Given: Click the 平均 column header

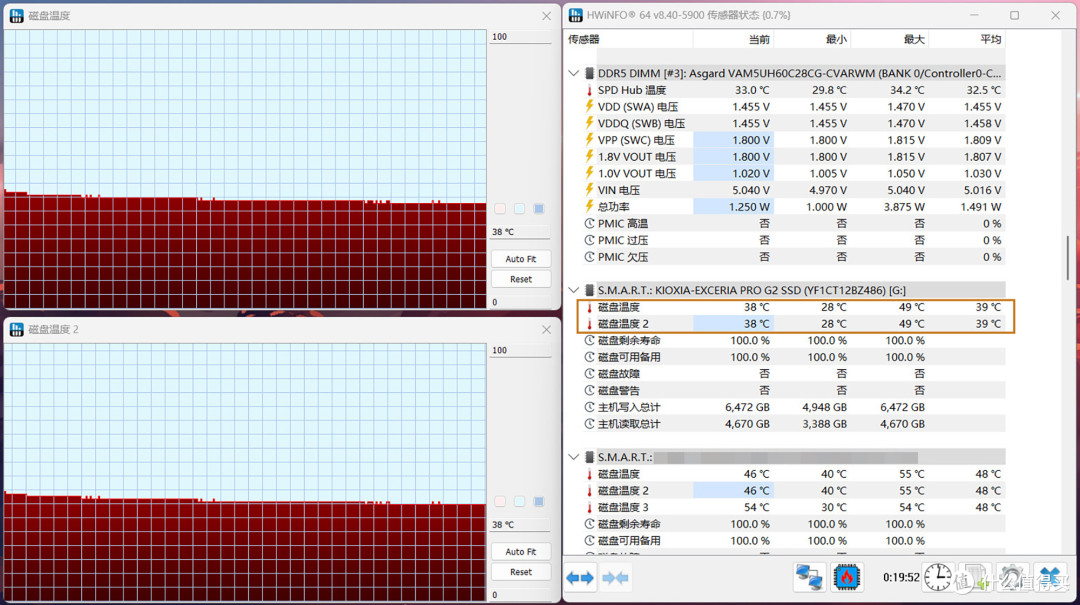Looking at the screenshot, I should 966,39.
